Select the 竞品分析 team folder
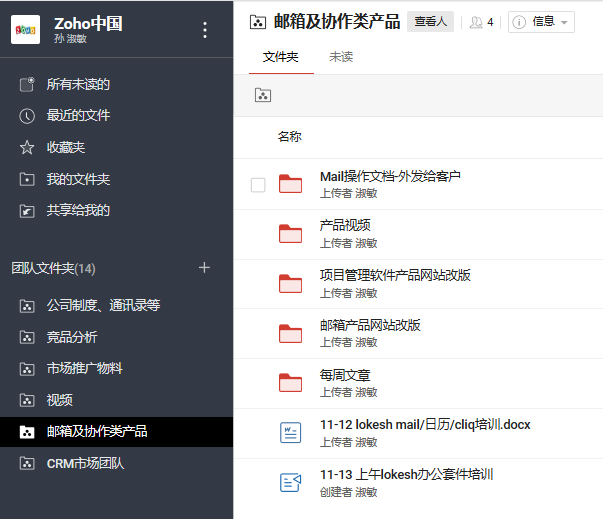This screenshot has width=603, height=519. click(x=72, y=337)
